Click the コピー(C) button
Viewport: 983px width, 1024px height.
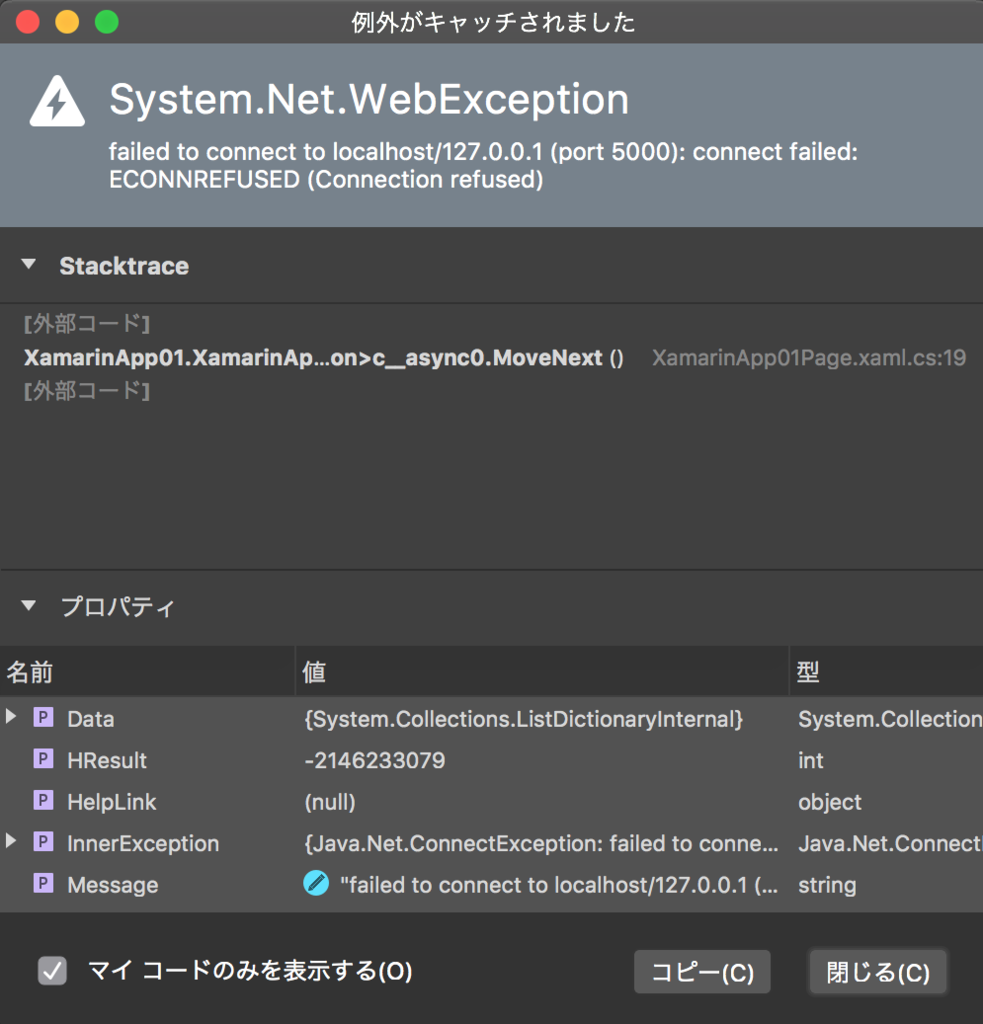702,972
